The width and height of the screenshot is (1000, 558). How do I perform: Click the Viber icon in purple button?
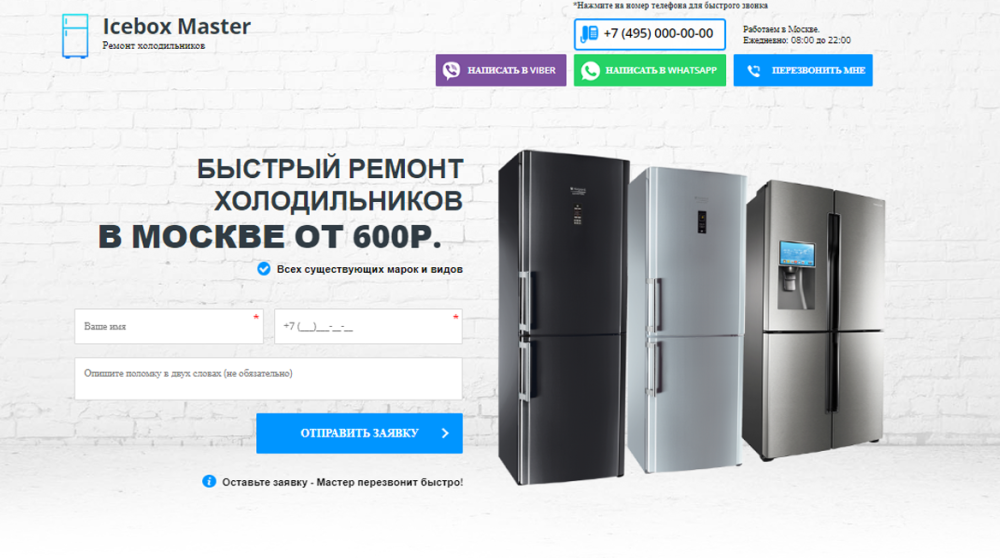(452, 70)
